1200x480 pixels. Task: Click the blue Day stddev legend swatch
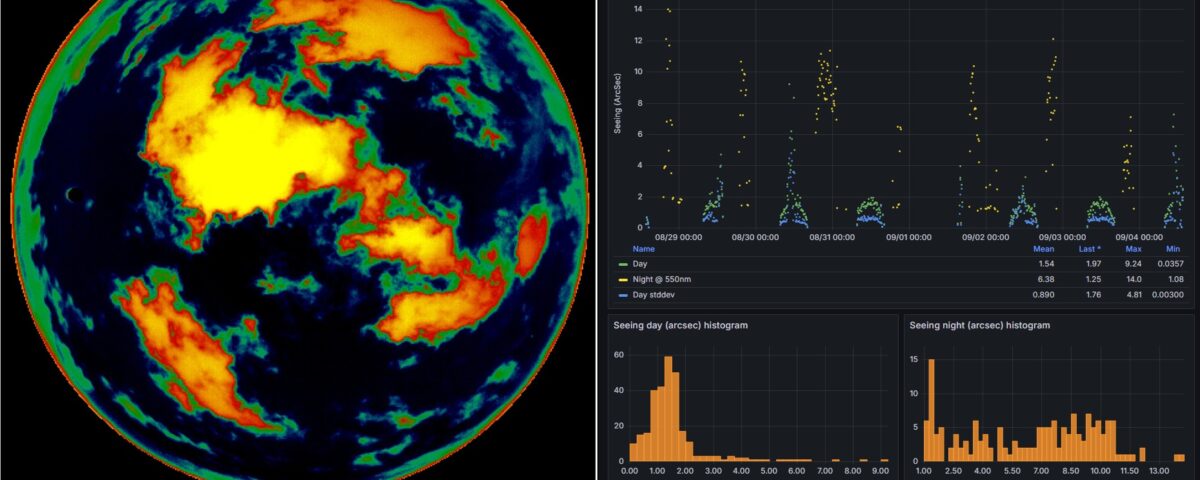coord(623,296)
